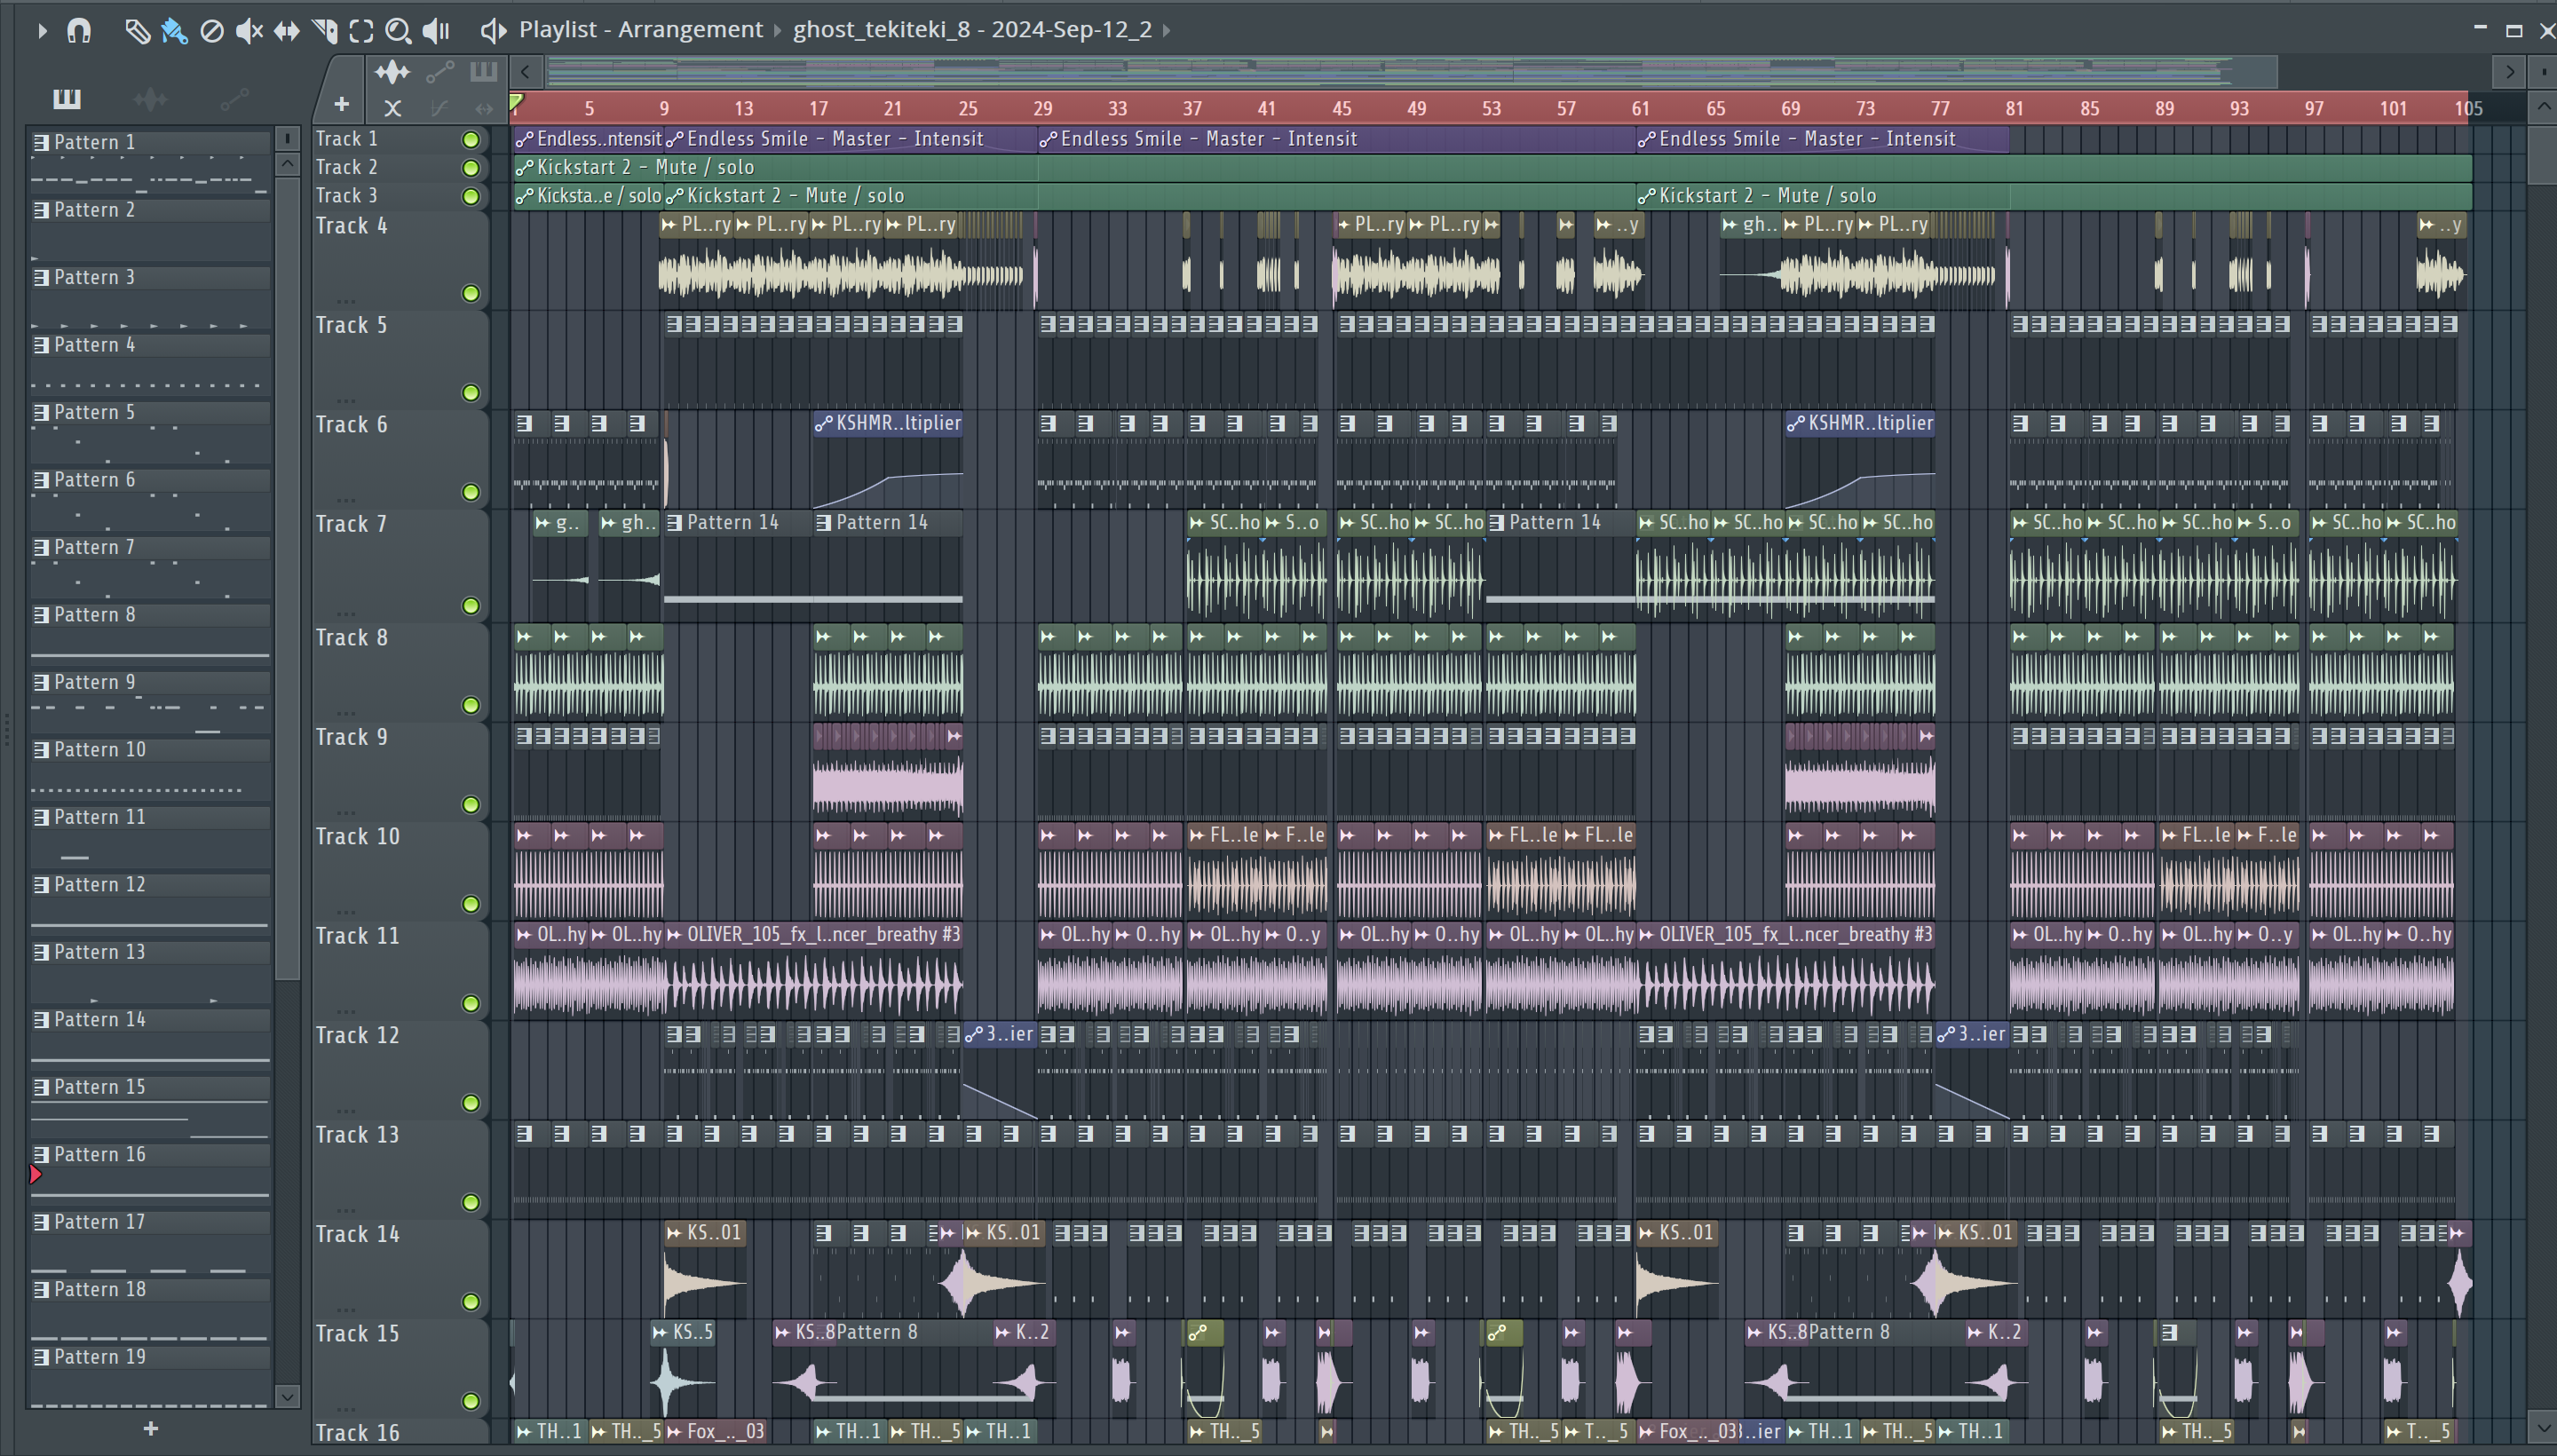
Task: Open the 3..ier automation clip menu at bar 25
Action: 974,1034
